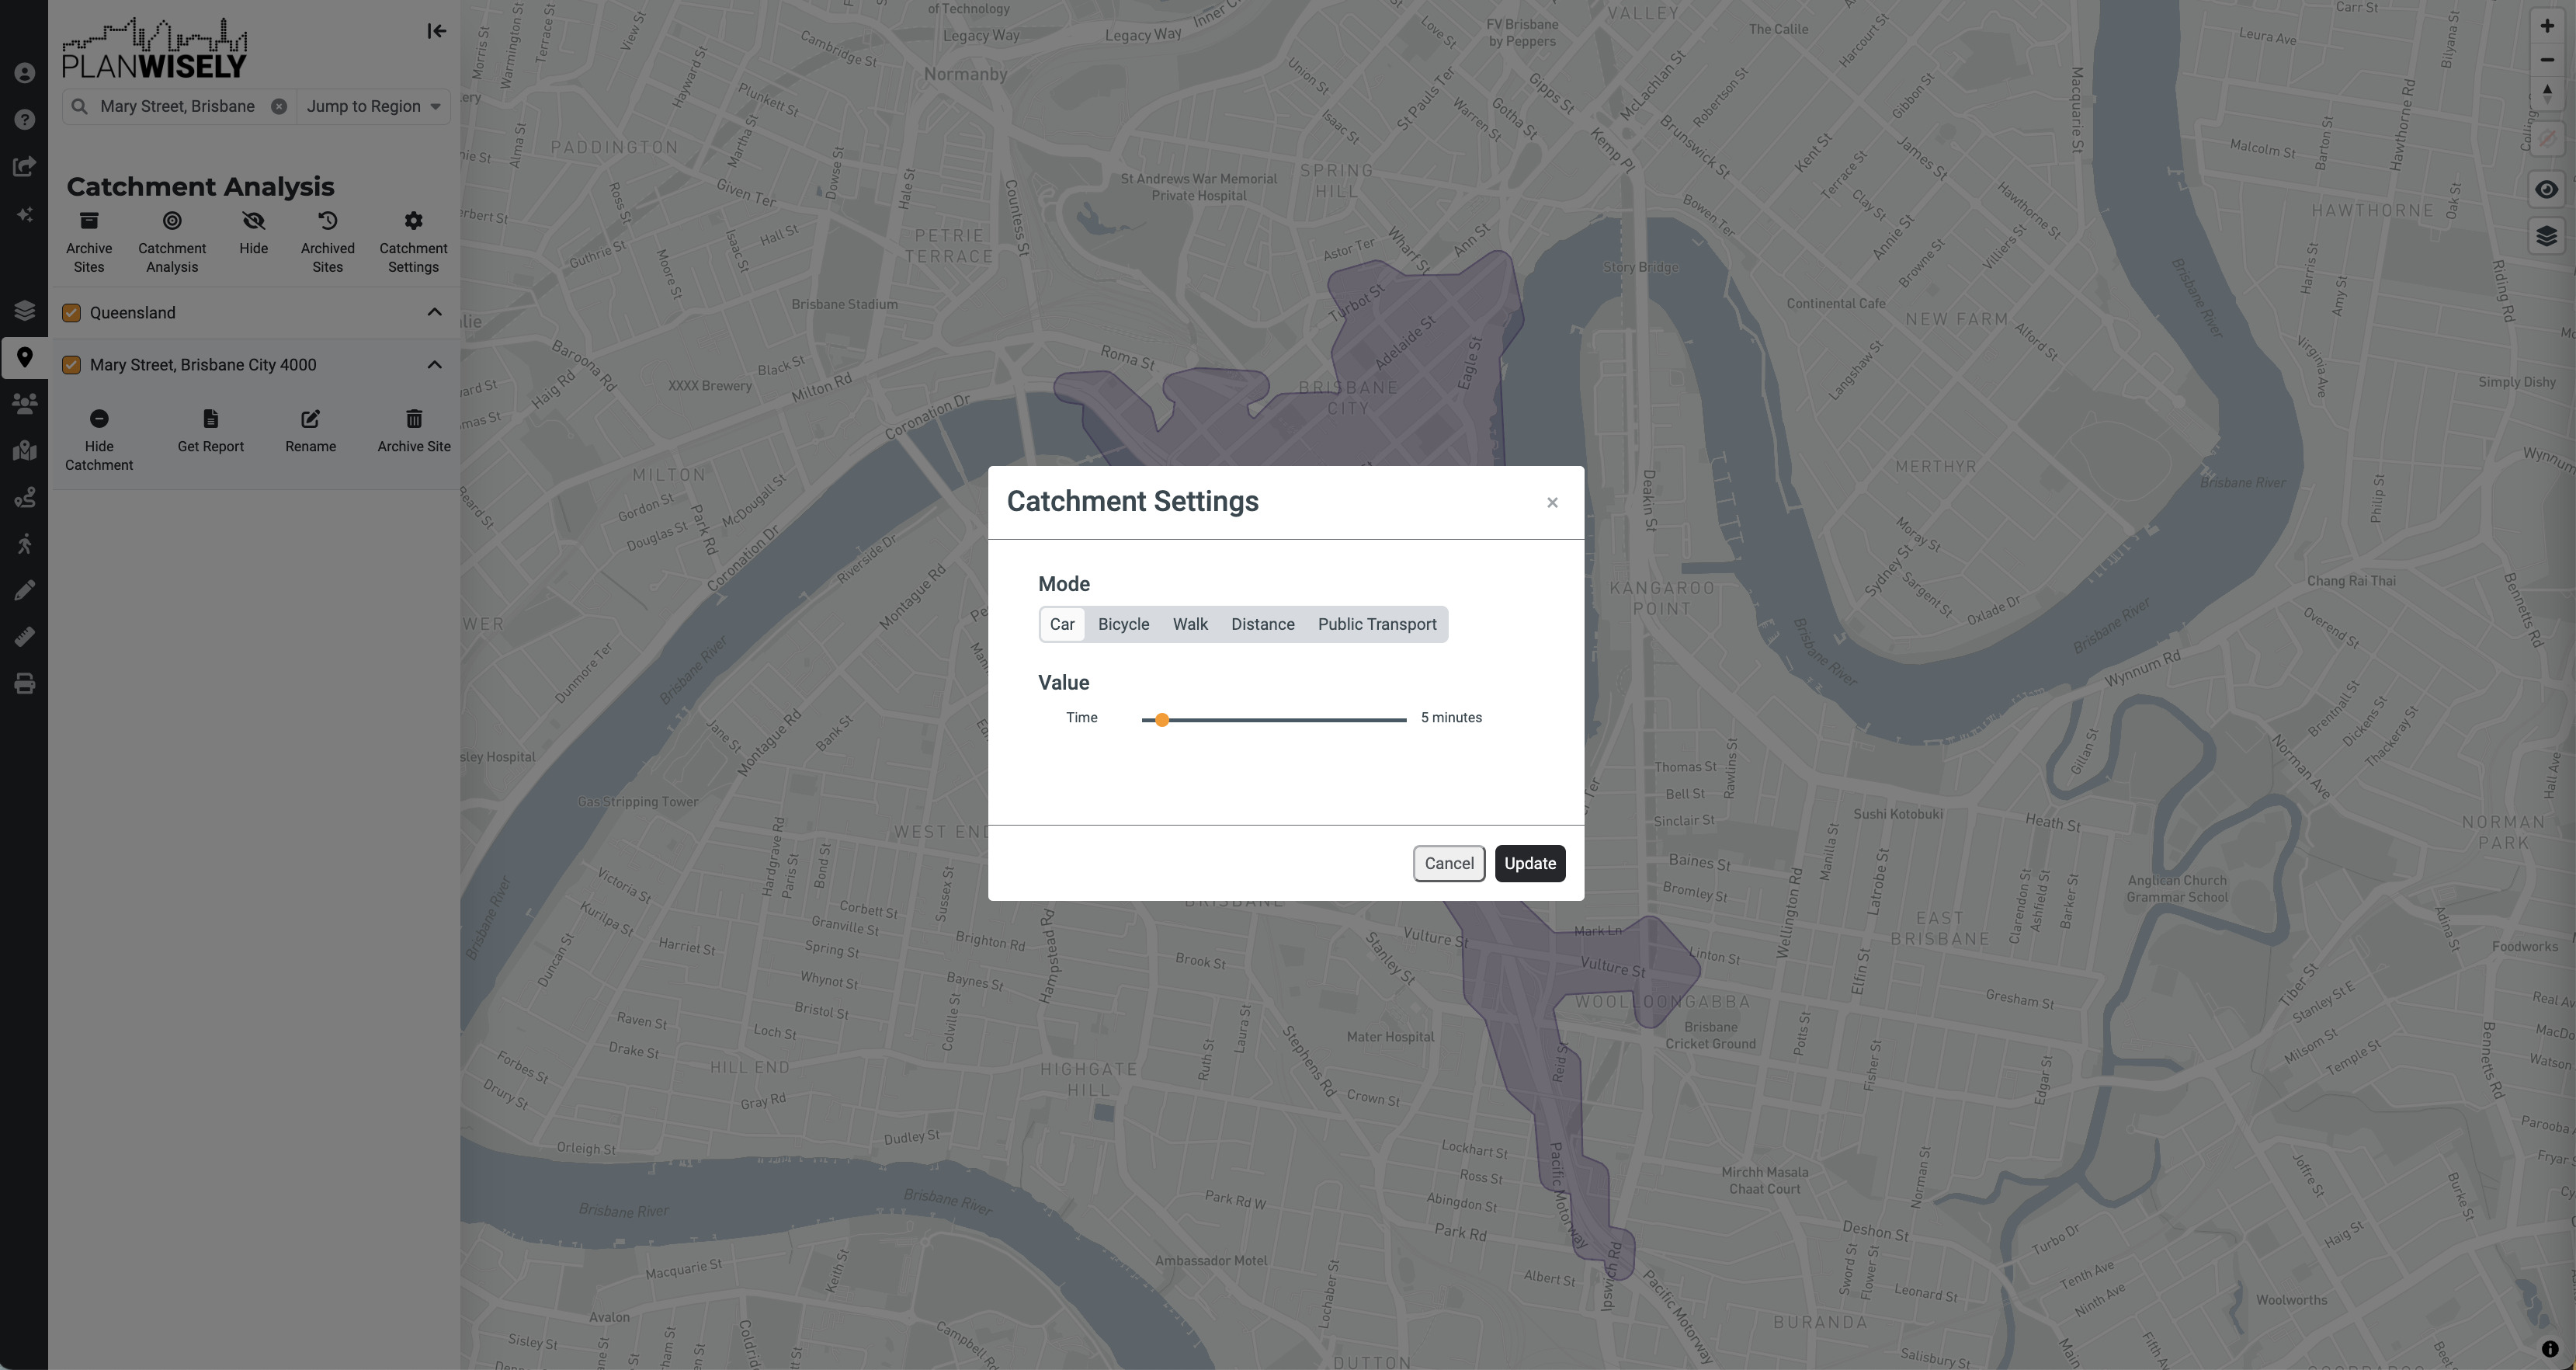Viewport: 2576px width, 1370px height.
Task: Open Catchment Analysis panel
Action: (x=168, y=240)
